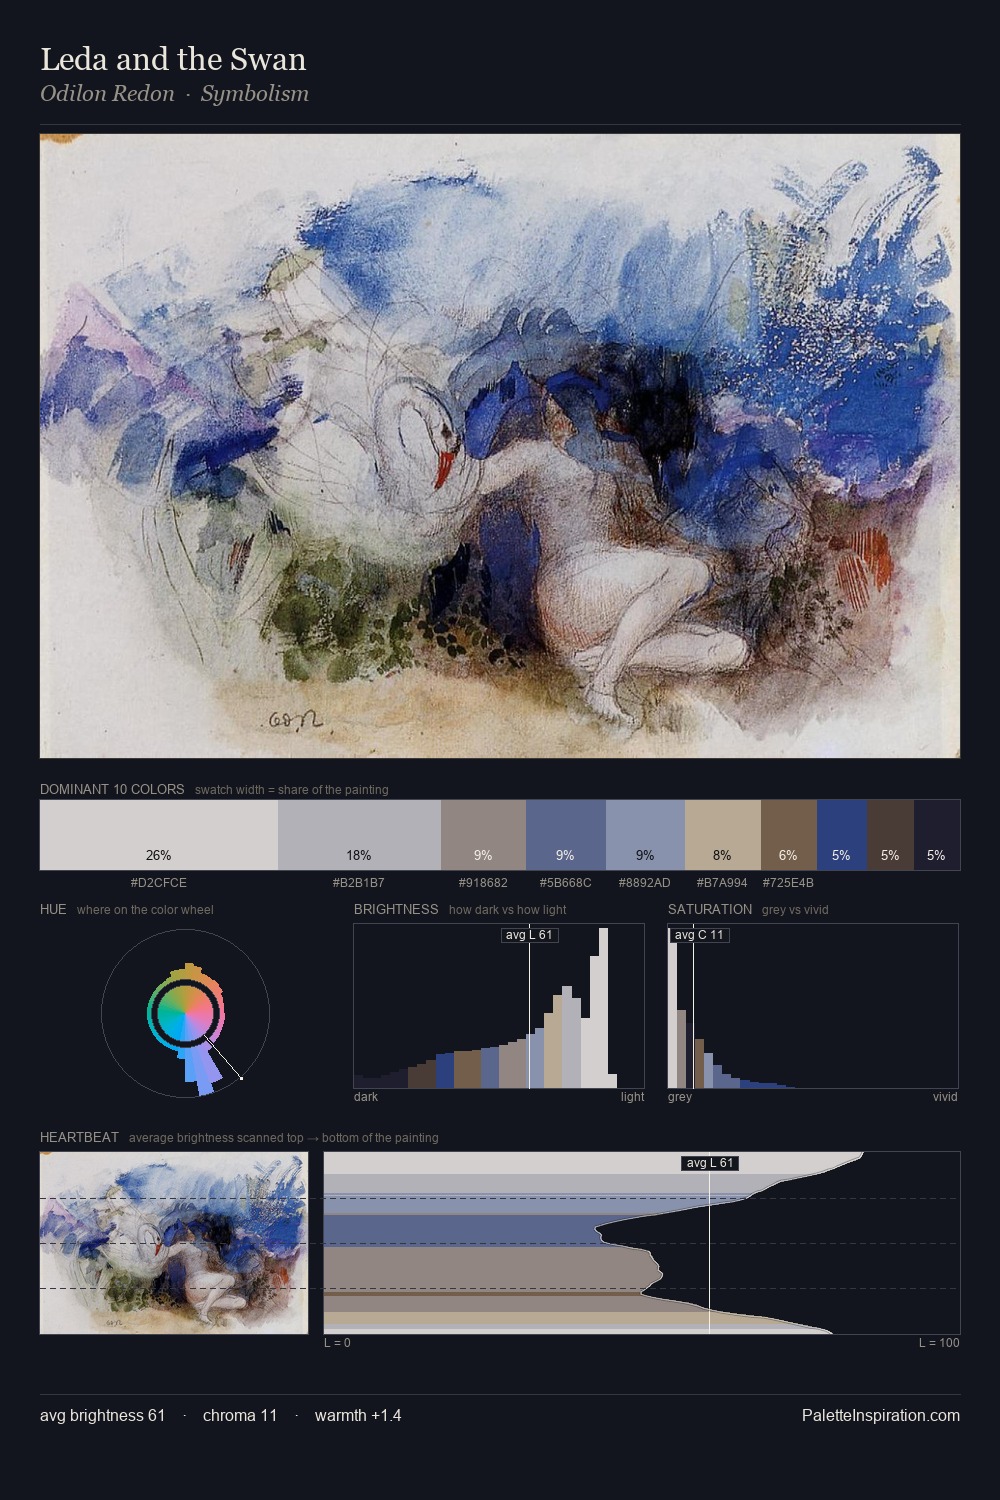Choose the brown 6% swatch

(x=789, y=835)
